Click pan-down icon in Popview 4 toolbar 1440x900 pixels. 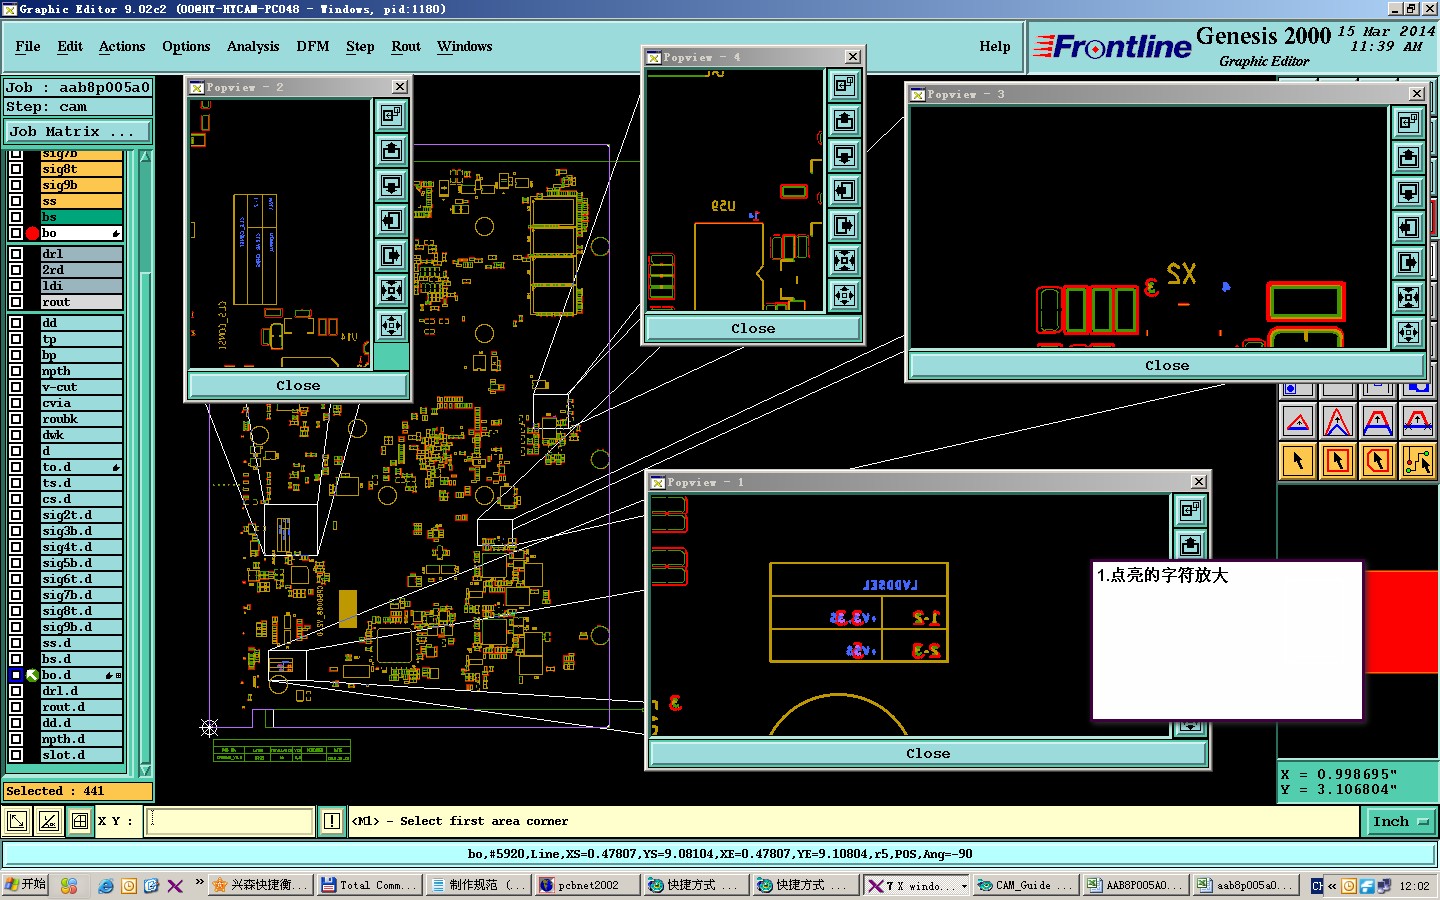[x=845, y=156]
